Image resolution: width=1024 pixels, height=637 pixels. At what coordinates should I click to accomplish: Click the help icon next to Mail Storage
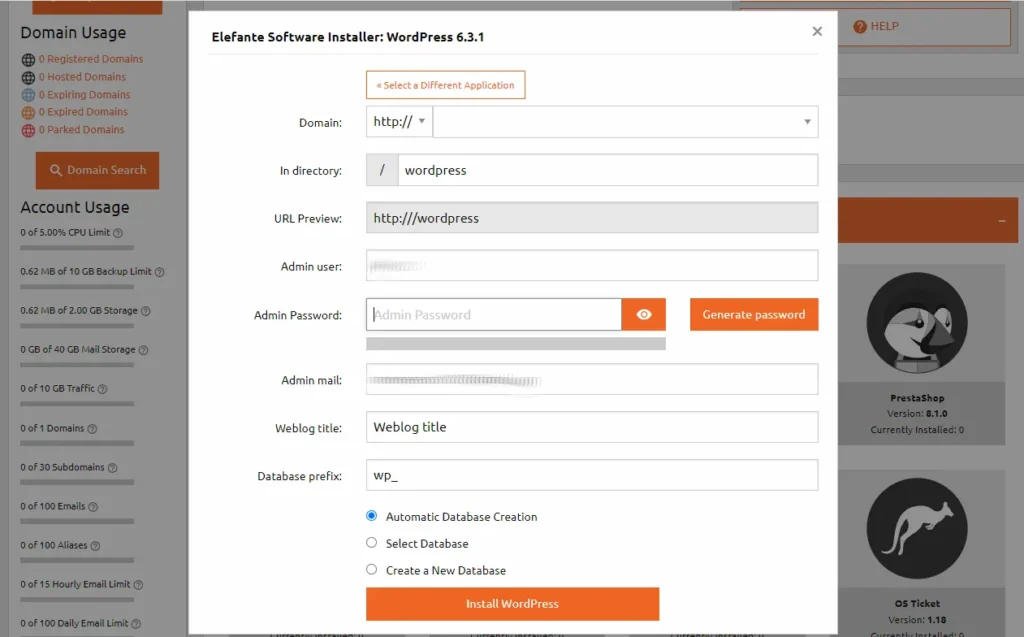143,350
